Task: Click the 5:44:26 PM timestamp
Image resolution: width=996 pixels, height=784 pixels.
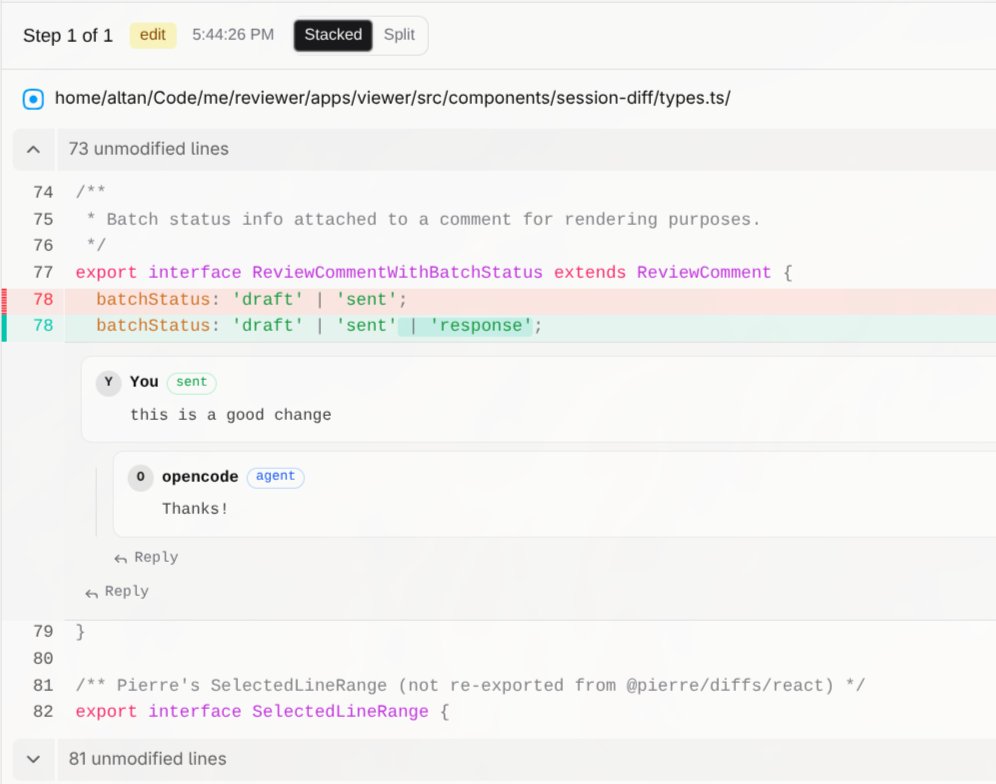Action: coord(233,35)
